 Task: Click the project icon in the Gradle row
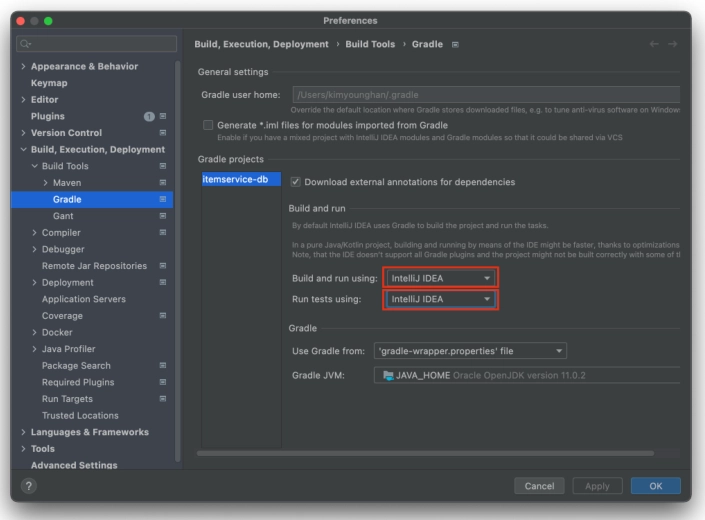pos(163,199)
